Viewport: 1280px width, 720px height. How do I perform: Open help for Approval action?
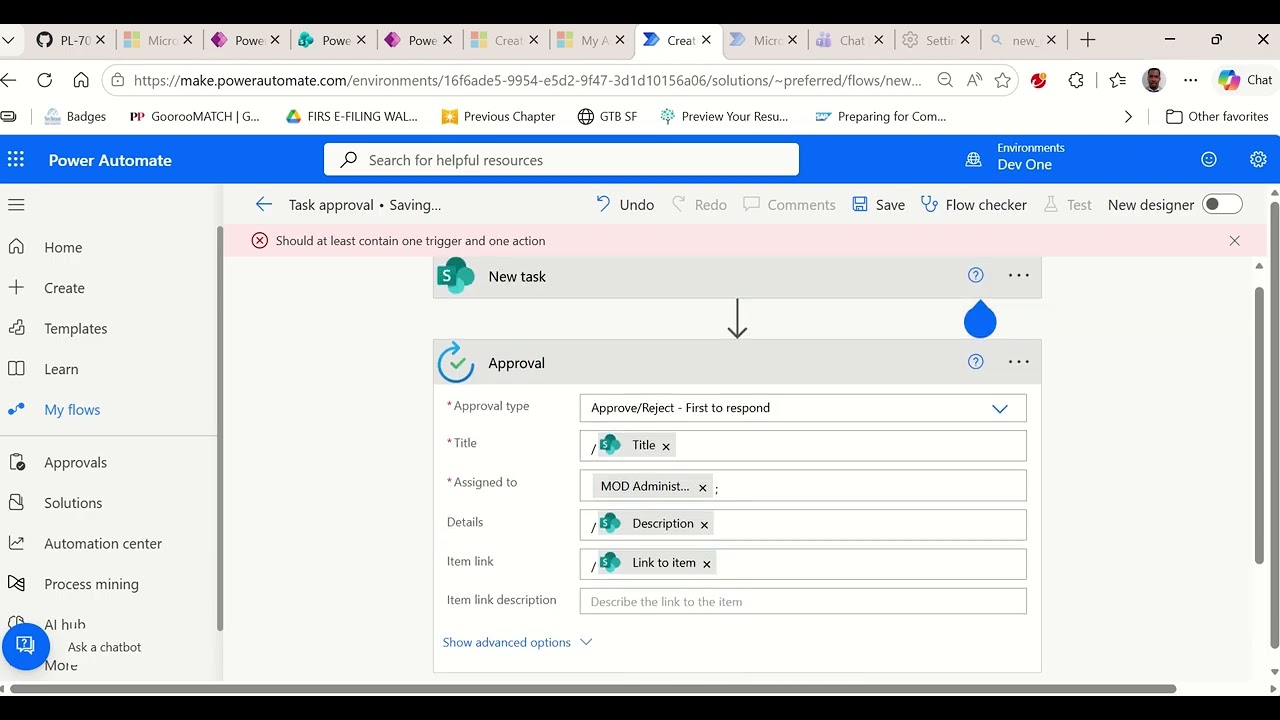point(976,362)
